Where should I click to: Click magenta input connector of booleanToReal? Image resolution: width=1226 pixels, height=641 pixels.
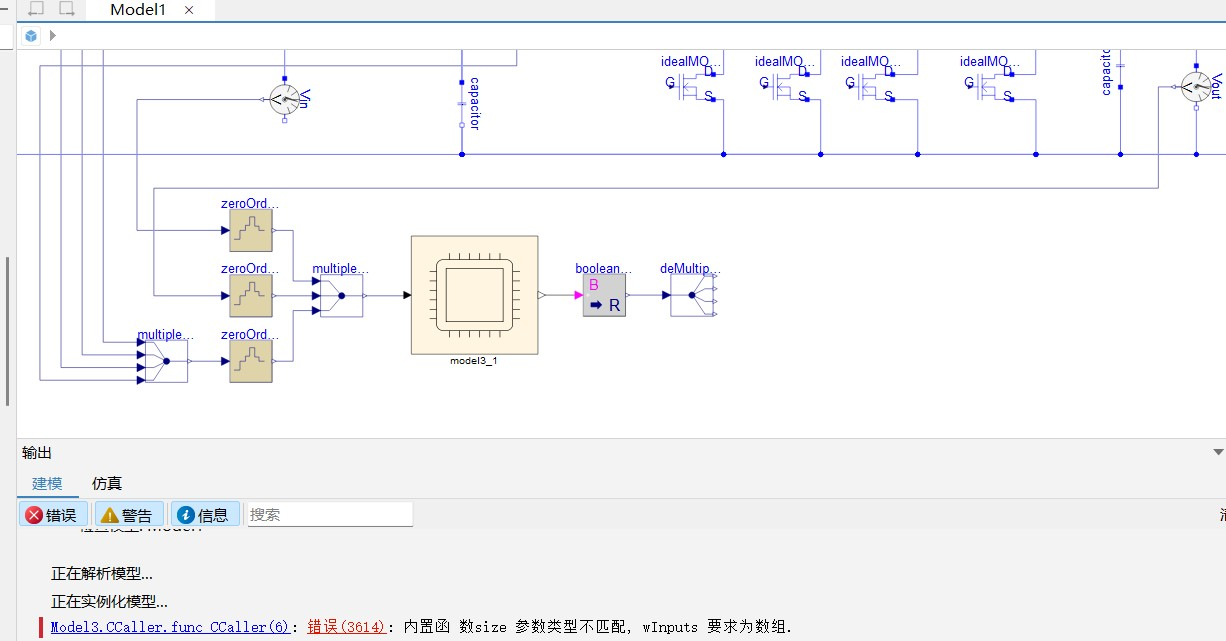click(x=578, y=296)
